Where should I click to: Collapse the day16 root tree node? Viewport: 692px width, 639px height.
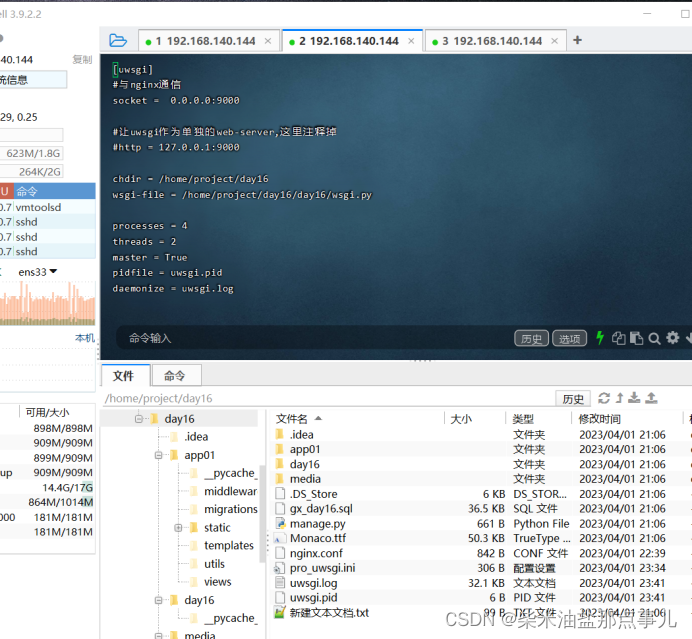pos(139,419)
